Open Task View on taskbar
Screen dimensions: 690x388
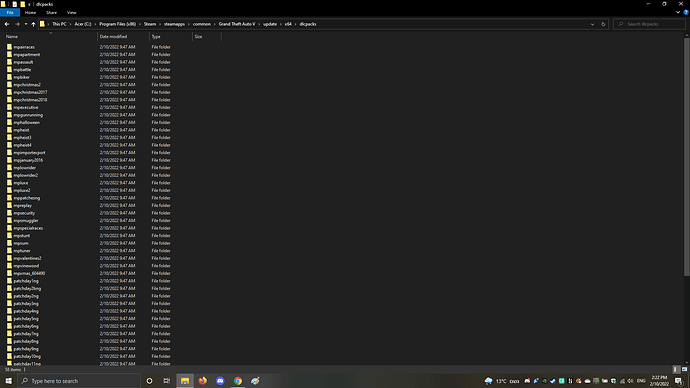167,381
